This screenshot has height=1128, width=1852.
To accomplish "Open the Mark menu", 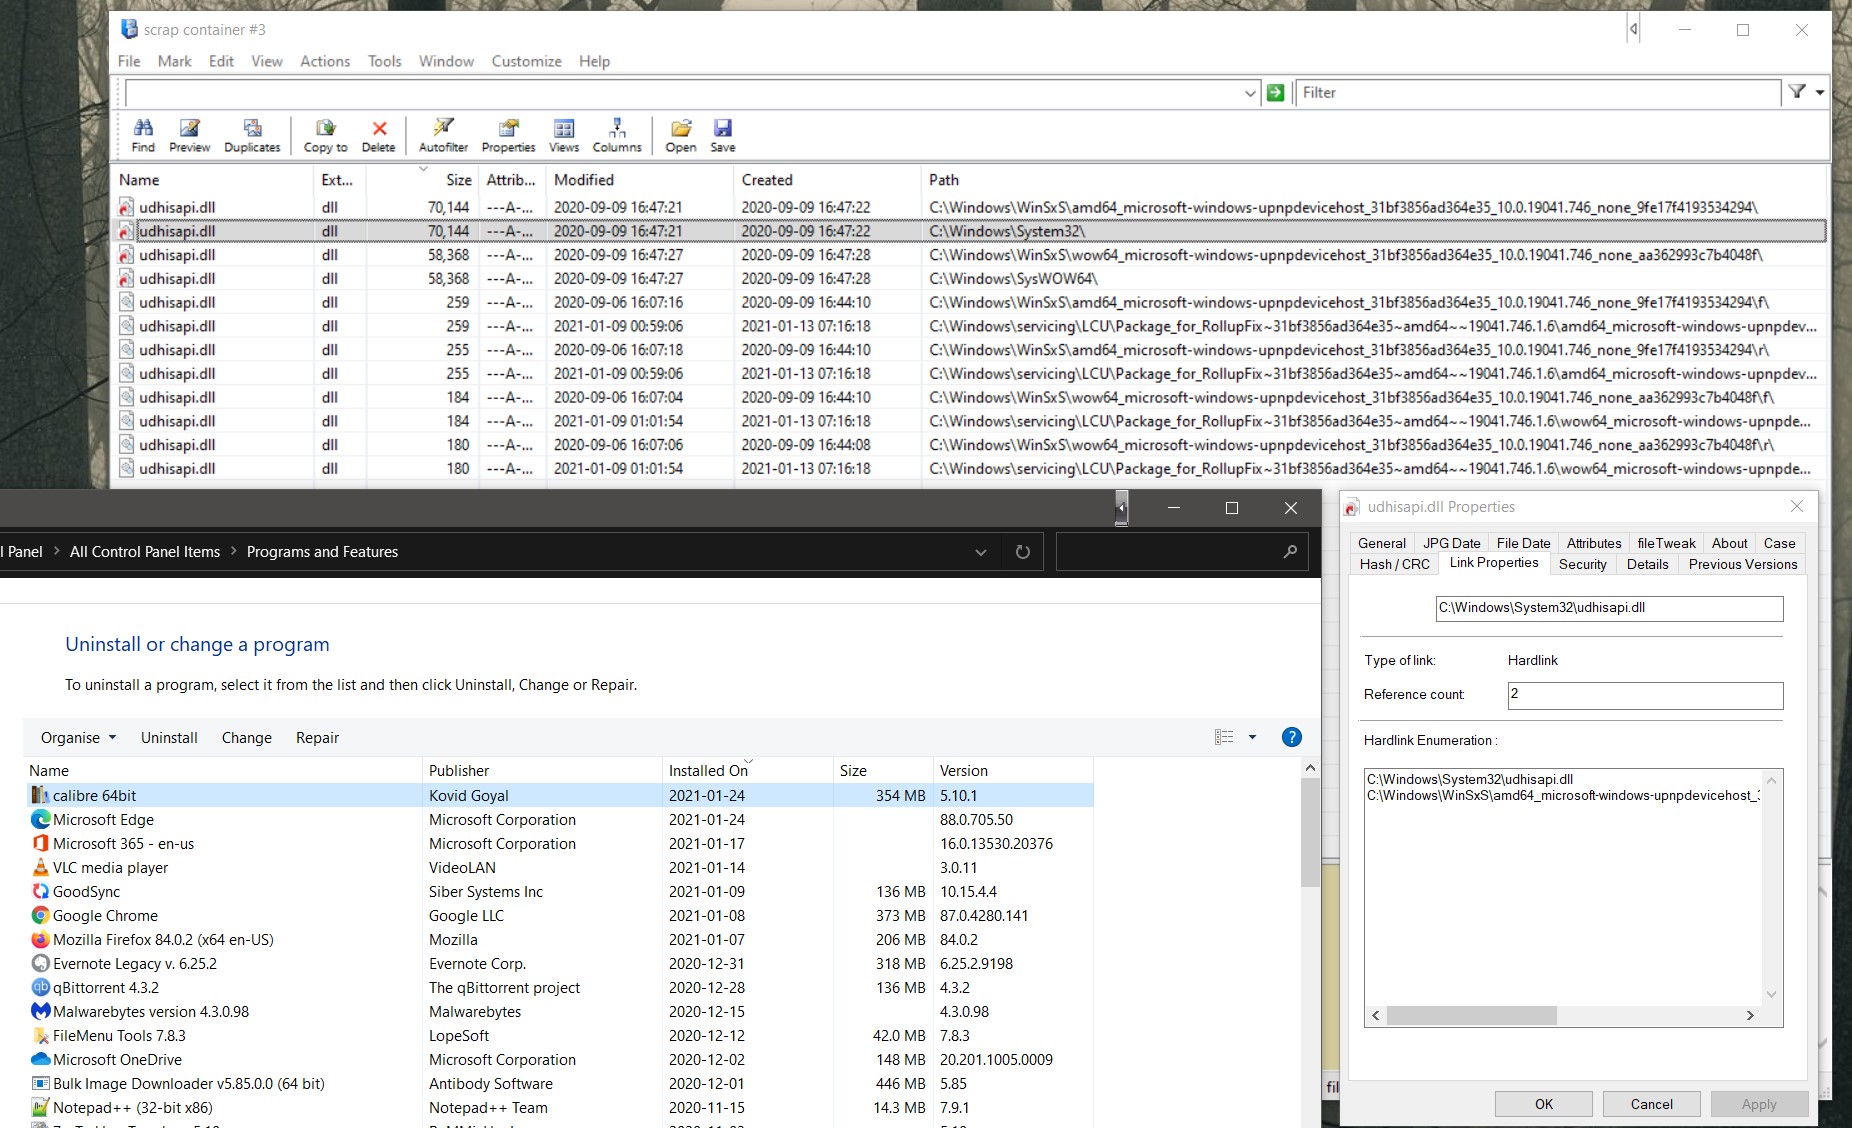I will [174, 61].
